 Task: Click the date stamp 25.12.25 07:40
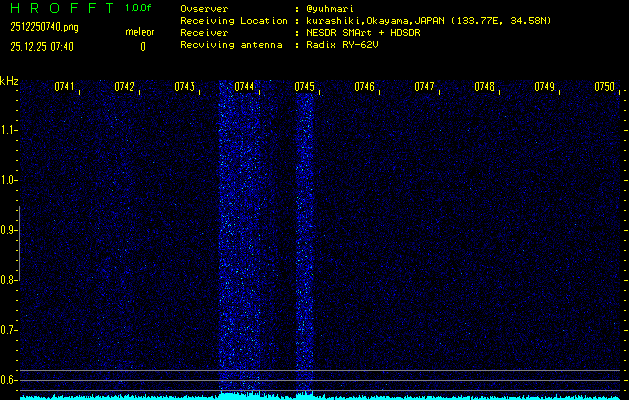pos(42,47)
